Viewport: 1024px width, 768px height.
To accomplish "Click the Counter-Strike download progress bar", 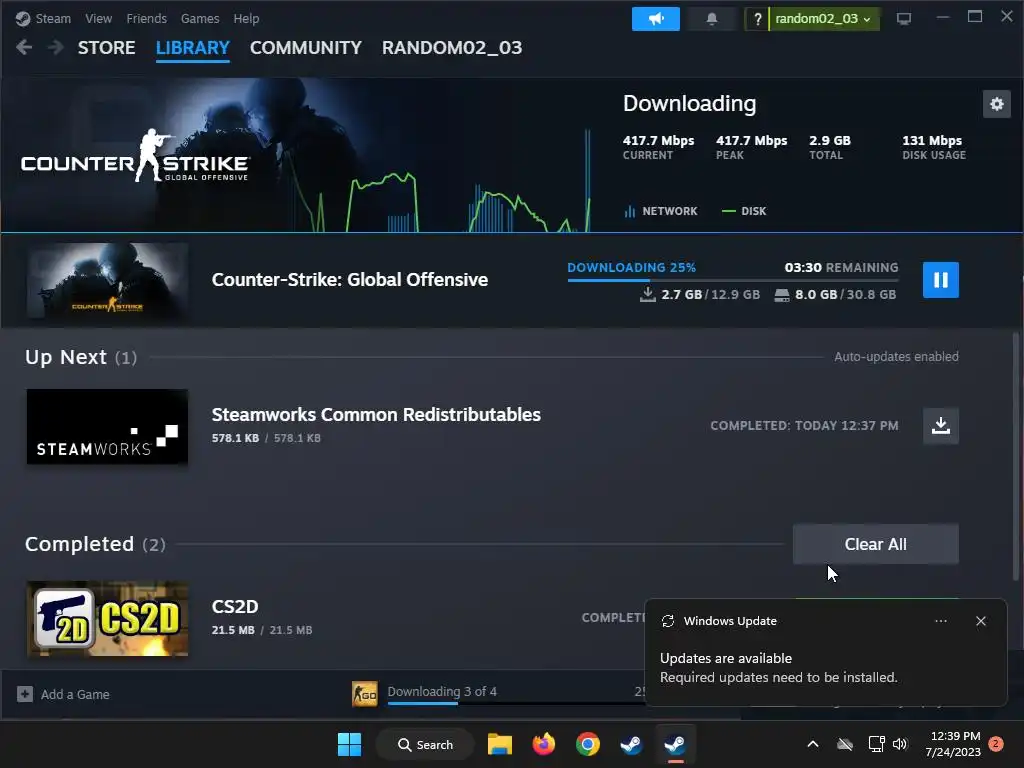I will [x=733, y=280].
